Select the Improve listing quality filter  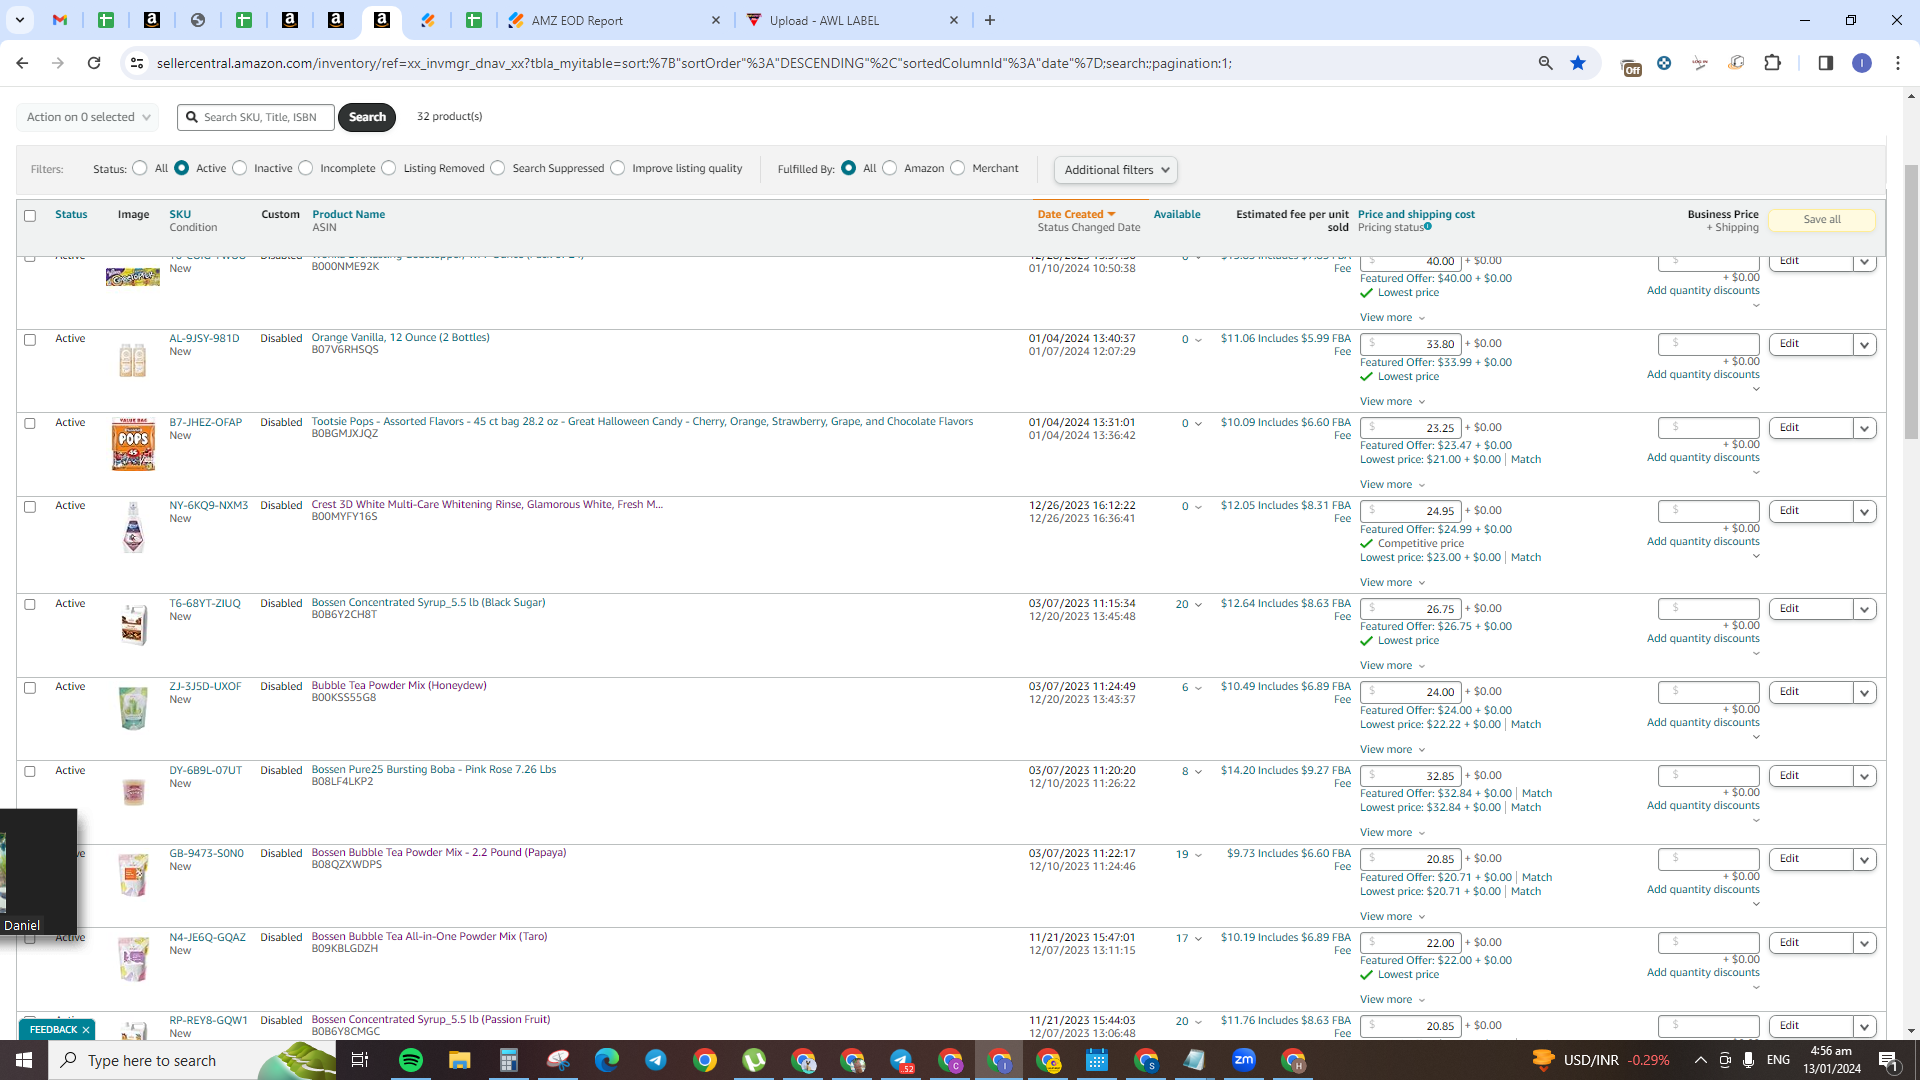click(x=618, y=168)
